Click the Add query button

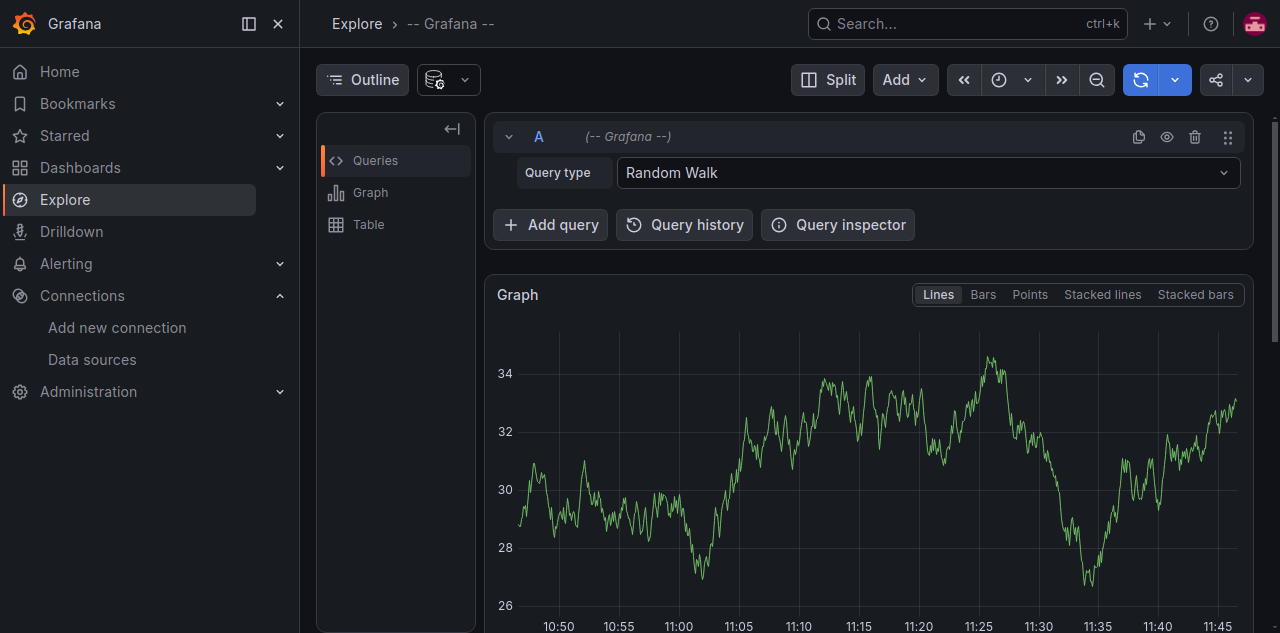tap(550, 225)
